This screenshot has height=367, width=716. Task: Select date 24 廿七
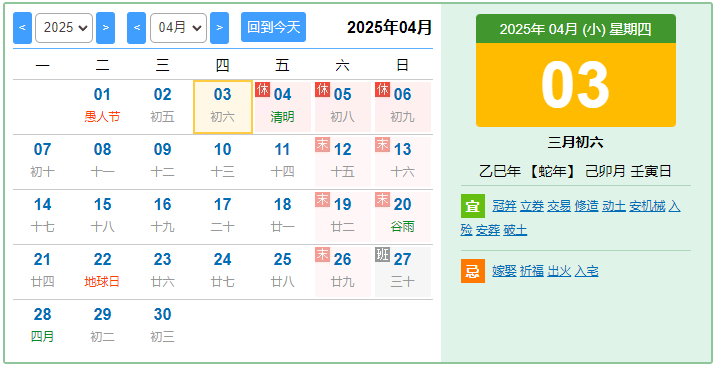(223, 272)
